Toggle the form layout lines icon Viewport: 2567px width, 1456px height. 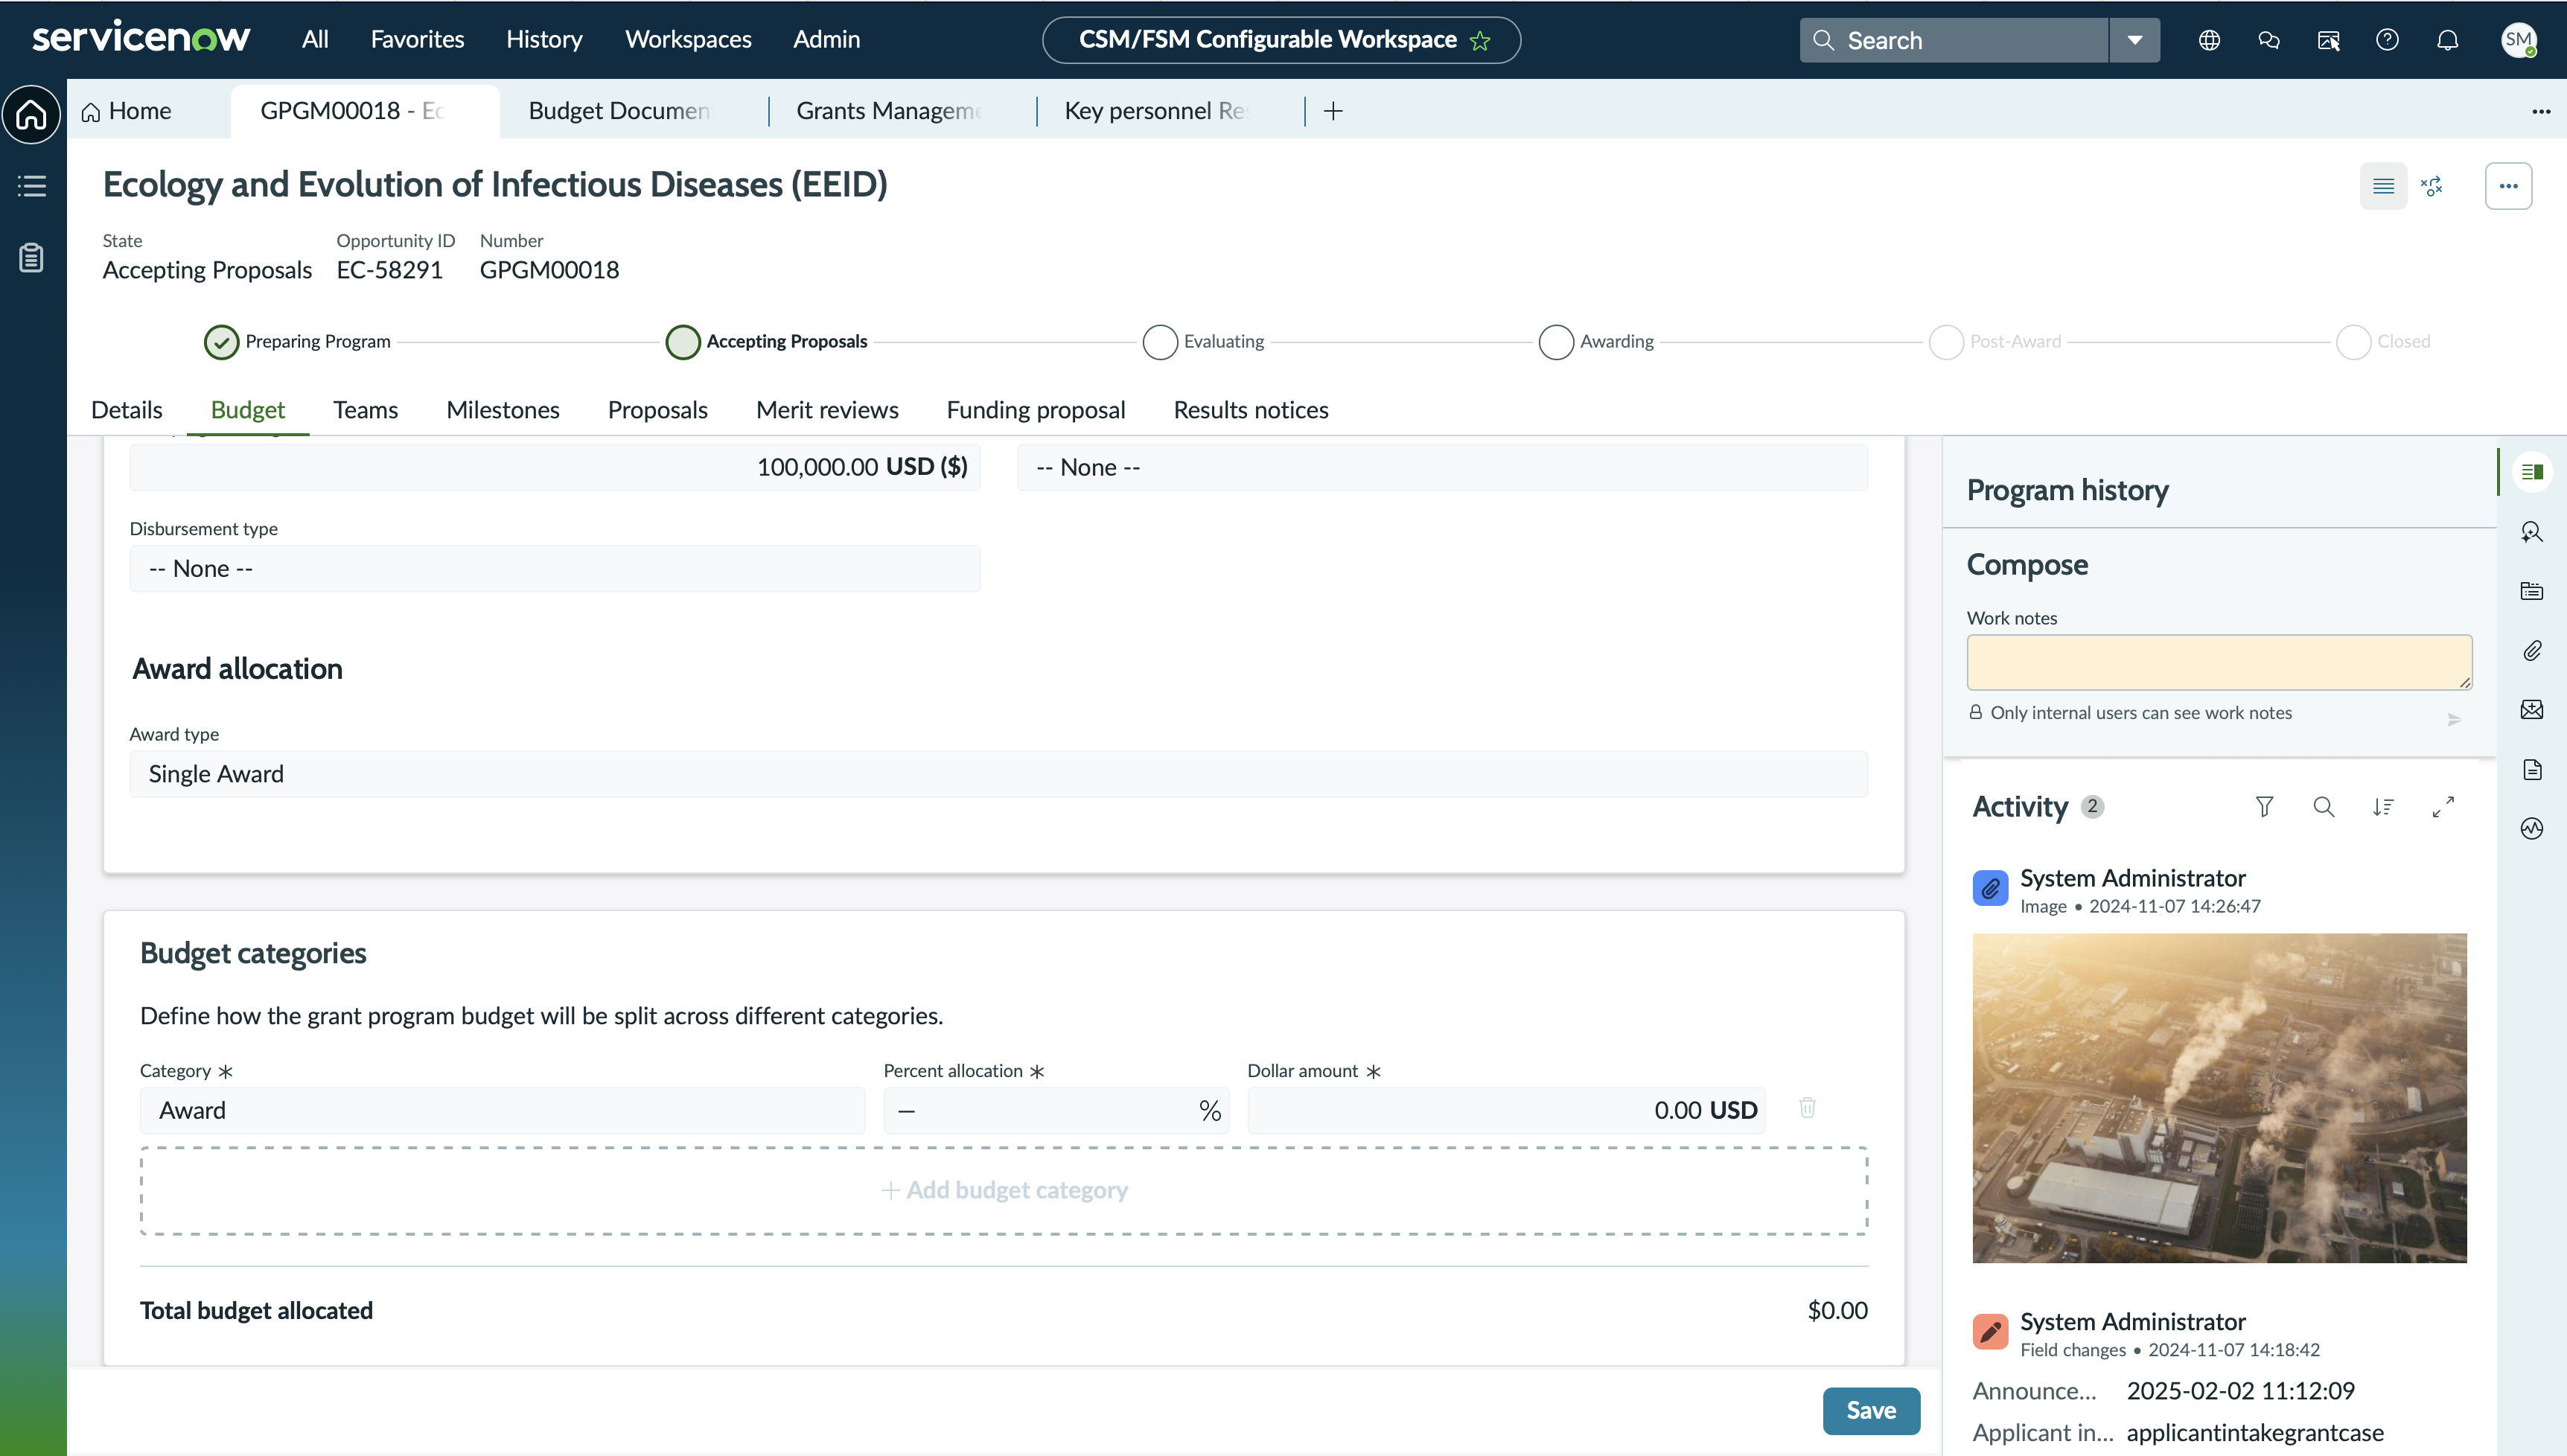pos(2383,186)
